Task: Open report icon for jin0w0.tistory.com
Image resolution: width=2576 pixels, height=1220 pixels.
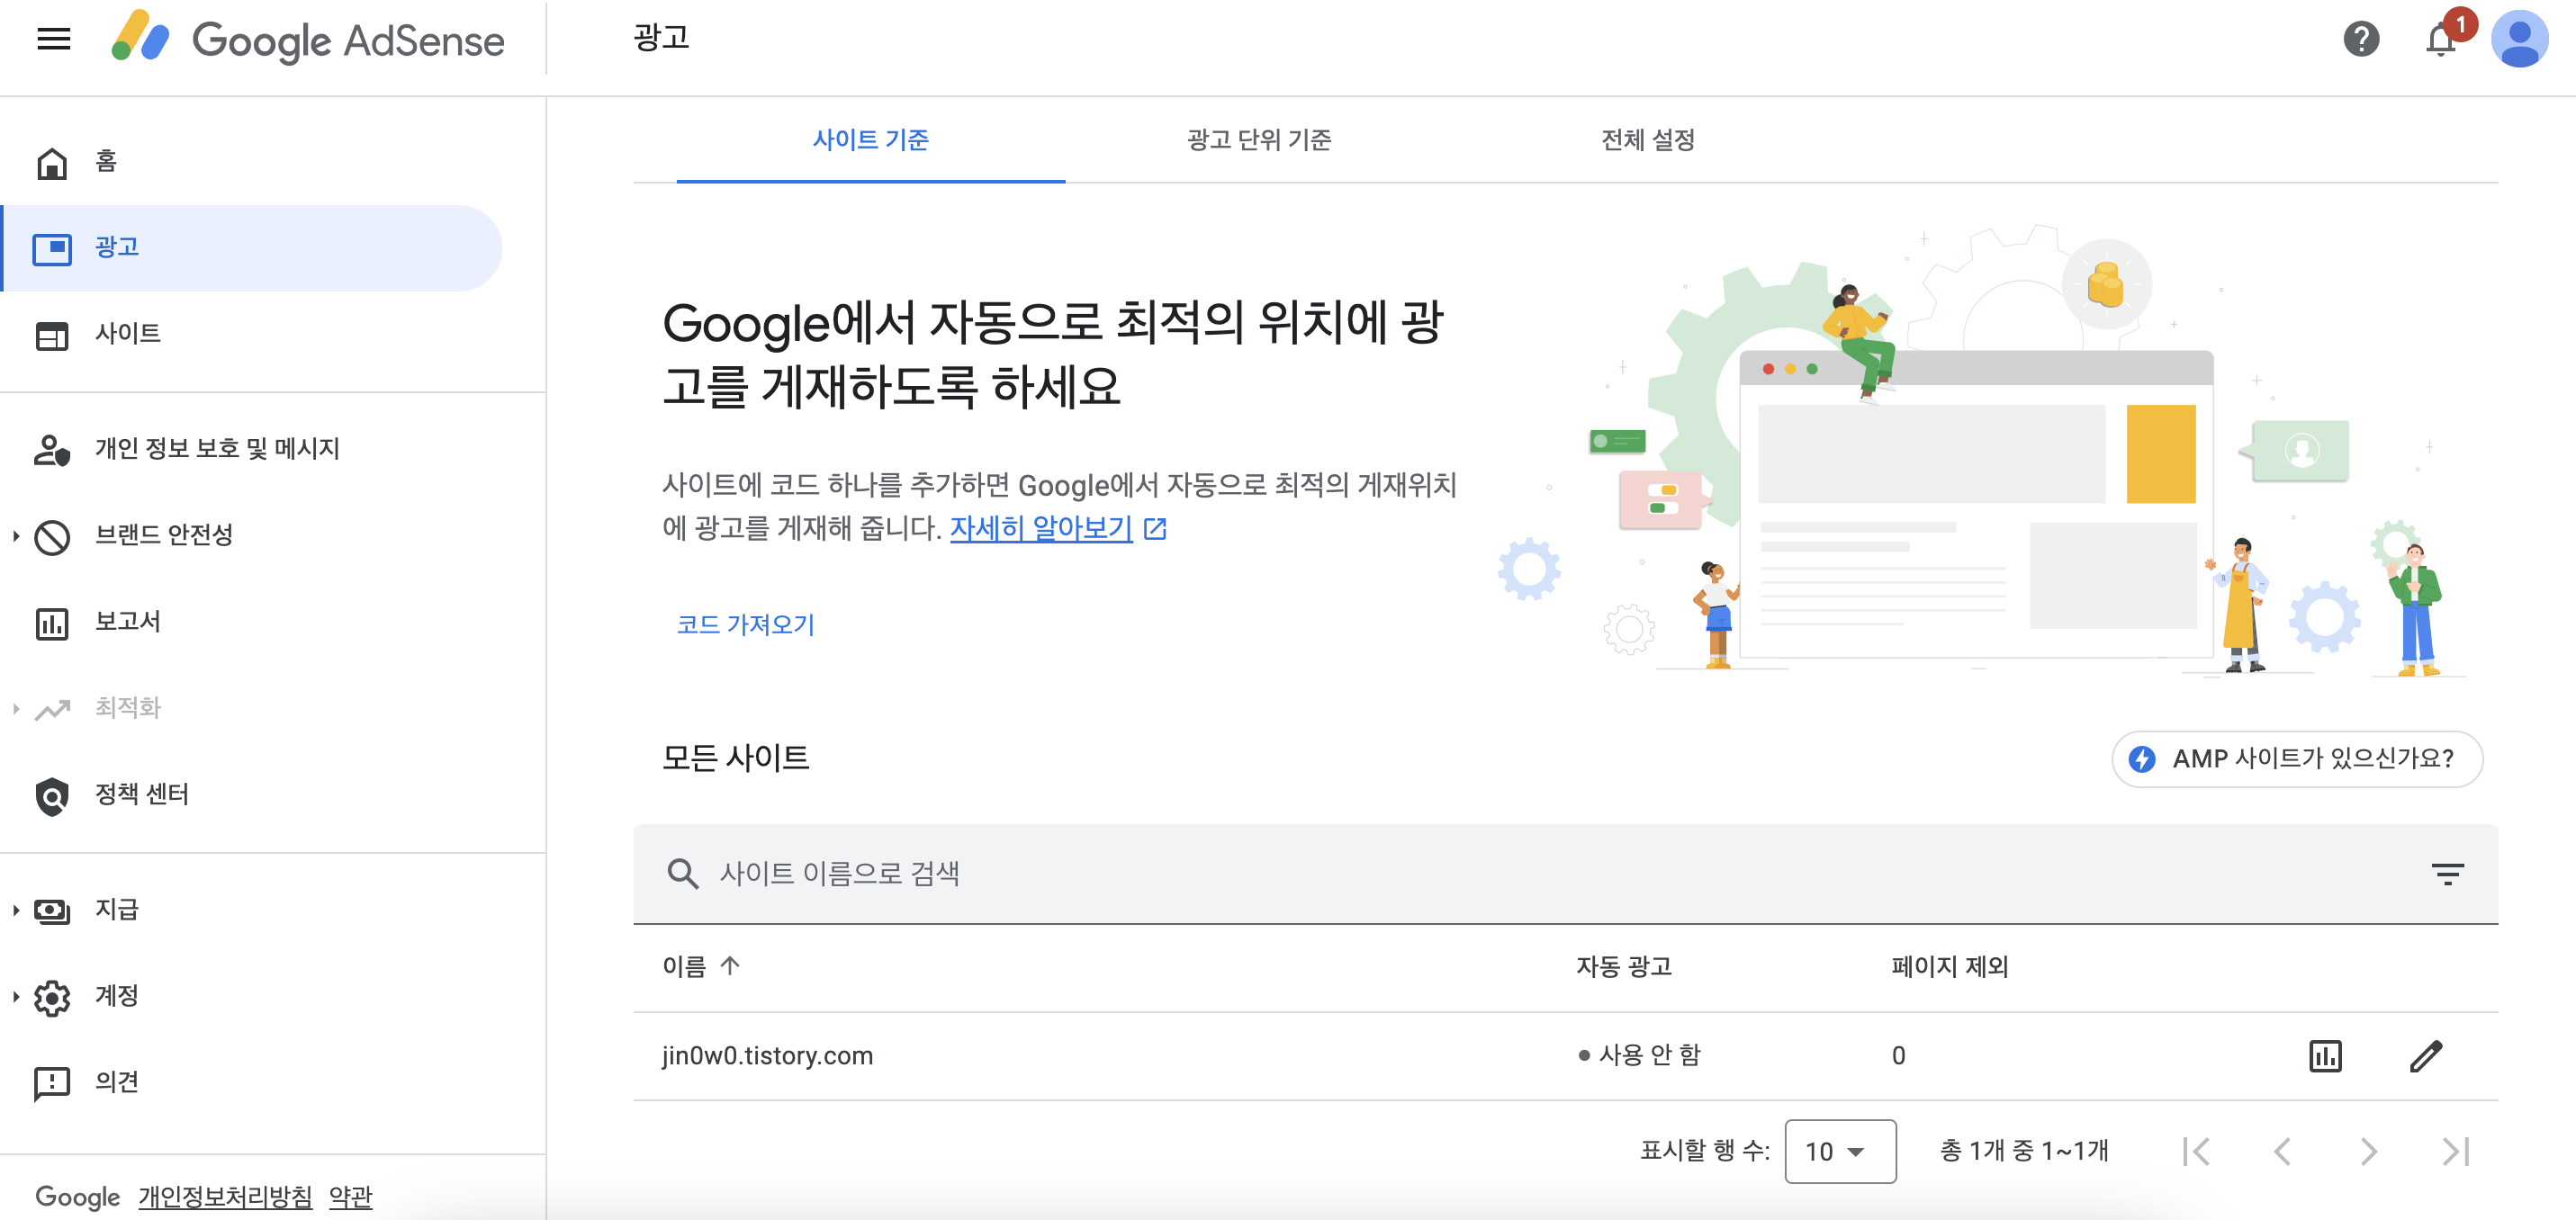Action: pos(2325,1056)
